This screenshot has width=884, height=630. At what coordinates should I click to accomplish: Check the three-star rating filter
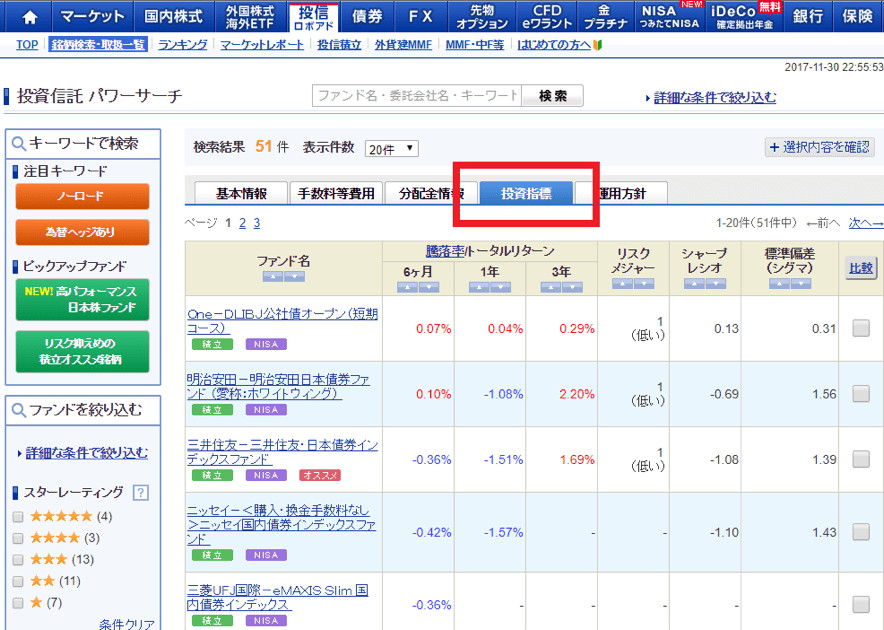(x=18, y=560)
